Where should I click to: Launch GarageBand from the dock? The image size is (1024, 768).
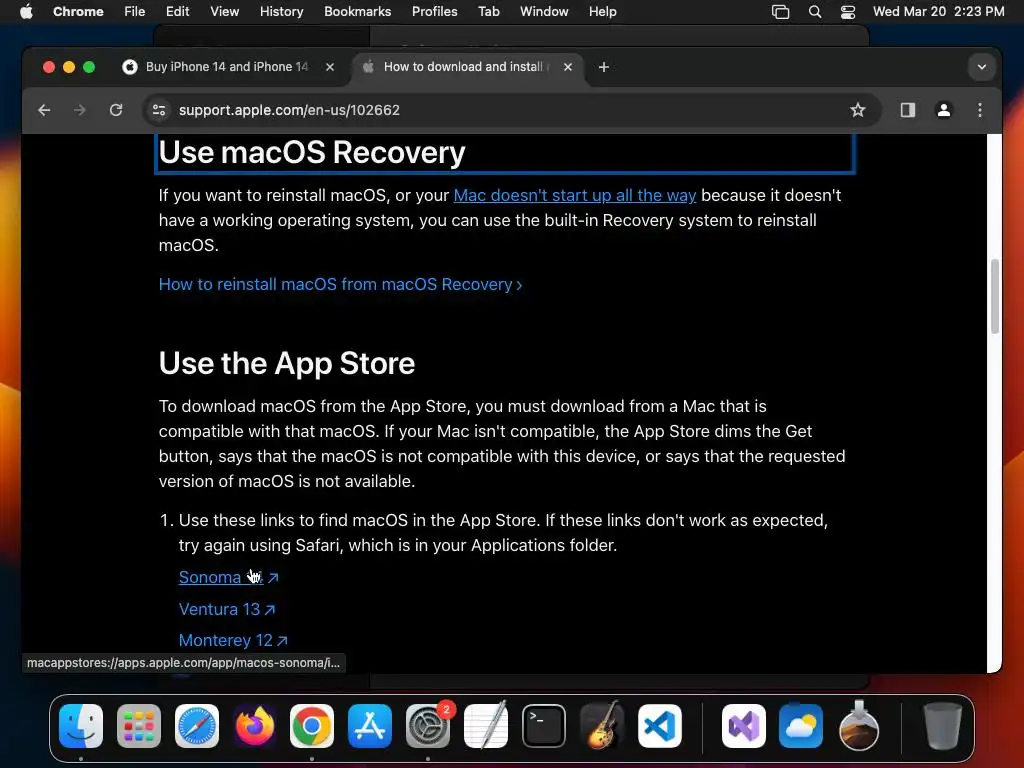[601, 726]
